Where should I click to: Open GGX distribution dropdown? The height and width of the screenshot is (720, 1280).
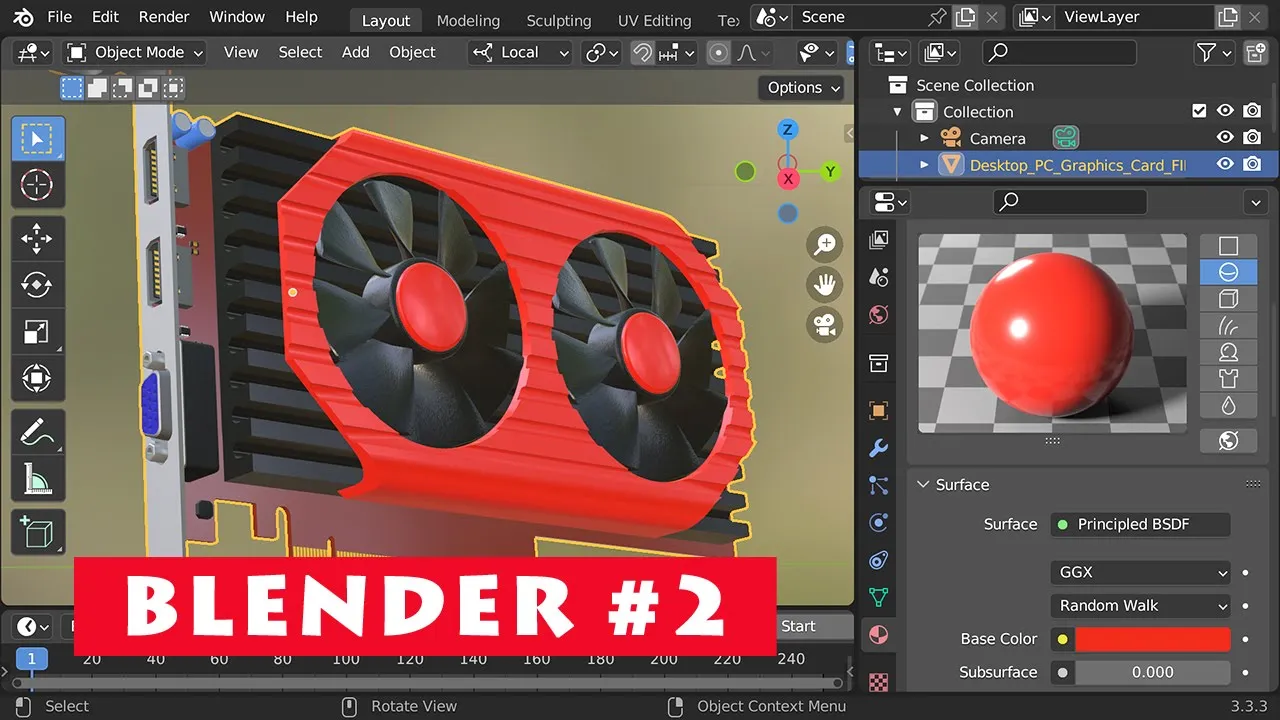click(1141, 573)
